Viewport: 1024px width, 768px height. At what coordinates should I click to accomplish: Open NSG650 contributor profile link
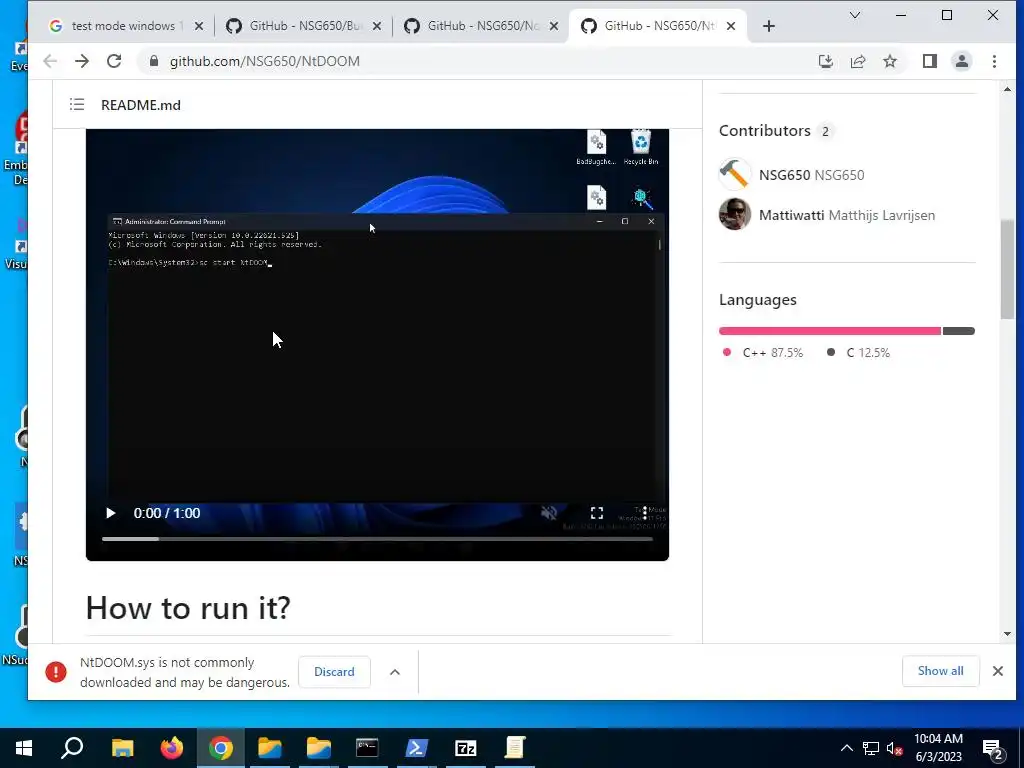(x=811, y=175)
